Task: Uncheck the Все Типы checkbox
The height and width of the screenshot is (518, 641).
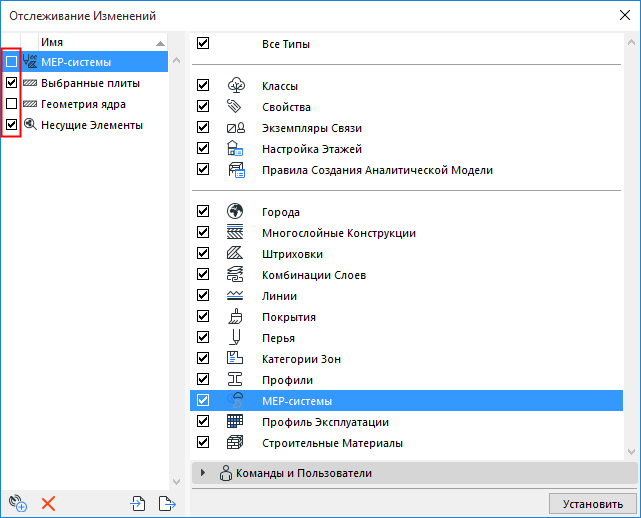Action: pyautogui.click(x=203, y=43)
